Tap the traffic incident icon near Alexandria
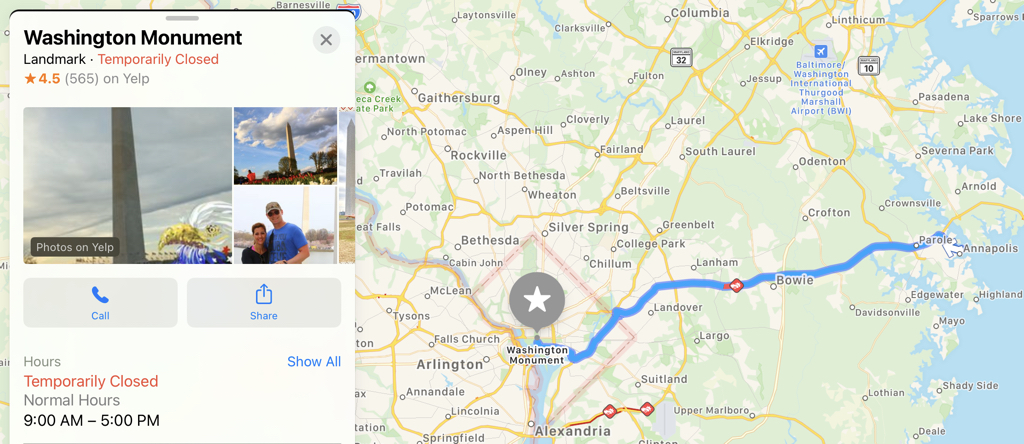 (x=609, y=411)
